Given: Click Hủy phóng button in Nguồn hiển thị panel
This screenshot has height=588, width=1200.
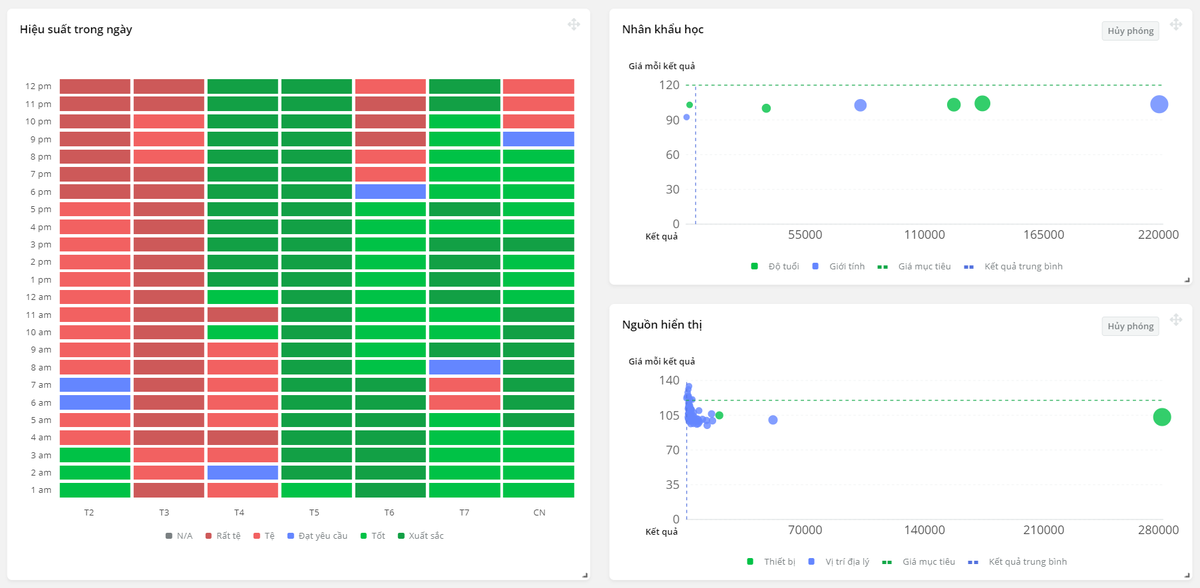Looking at the screenshot, I should (x=1130, y=326).
